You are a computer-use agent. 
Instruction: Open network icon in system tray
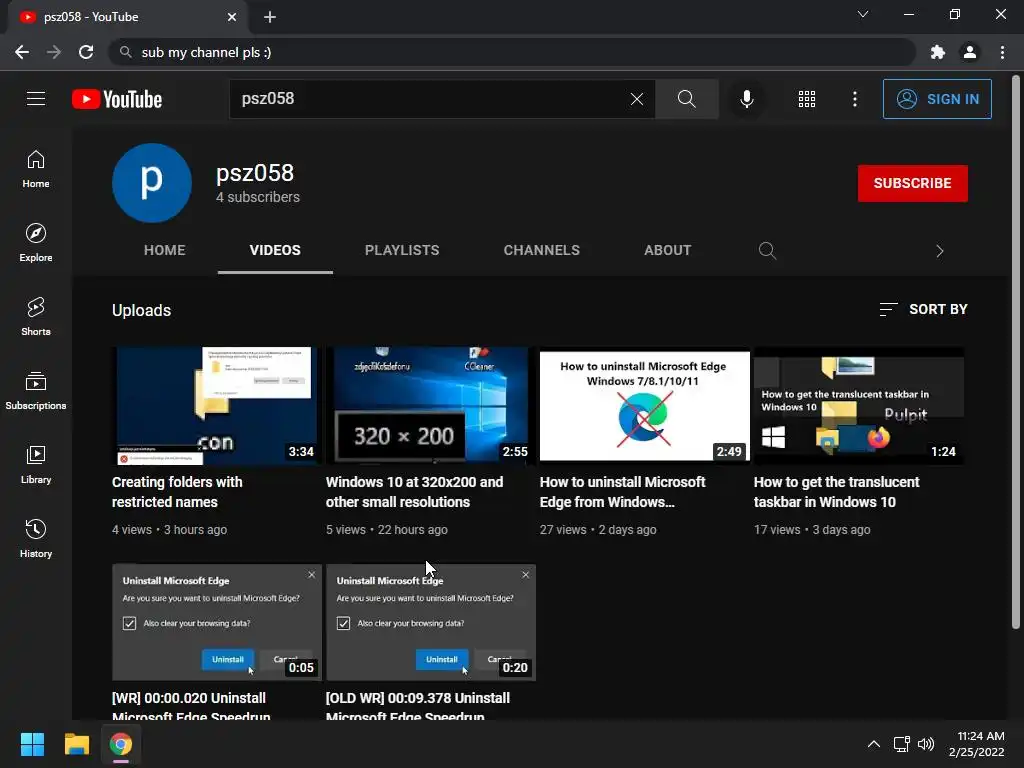pyautogui.click(x=902, y=744)
